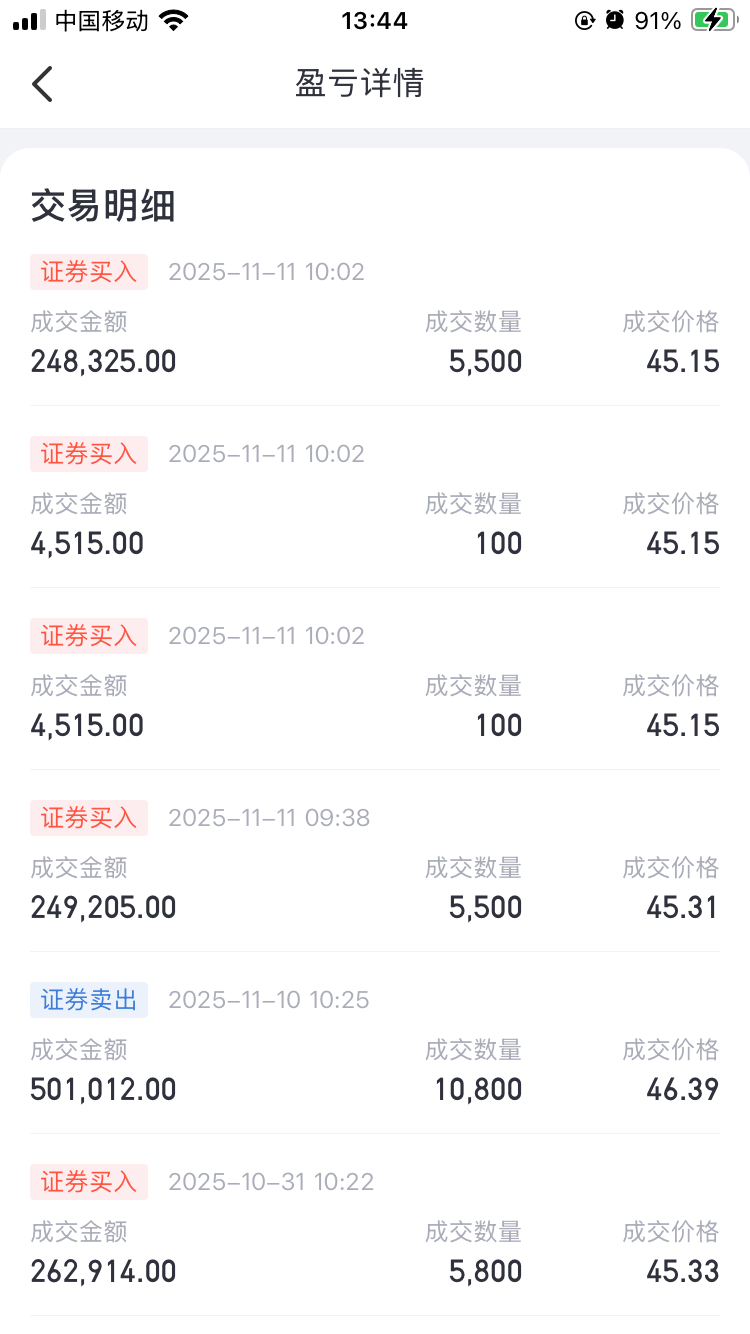Select the 249,205.00 transaction amount
Screen dimensions: 750x1334
click(103, 907)
